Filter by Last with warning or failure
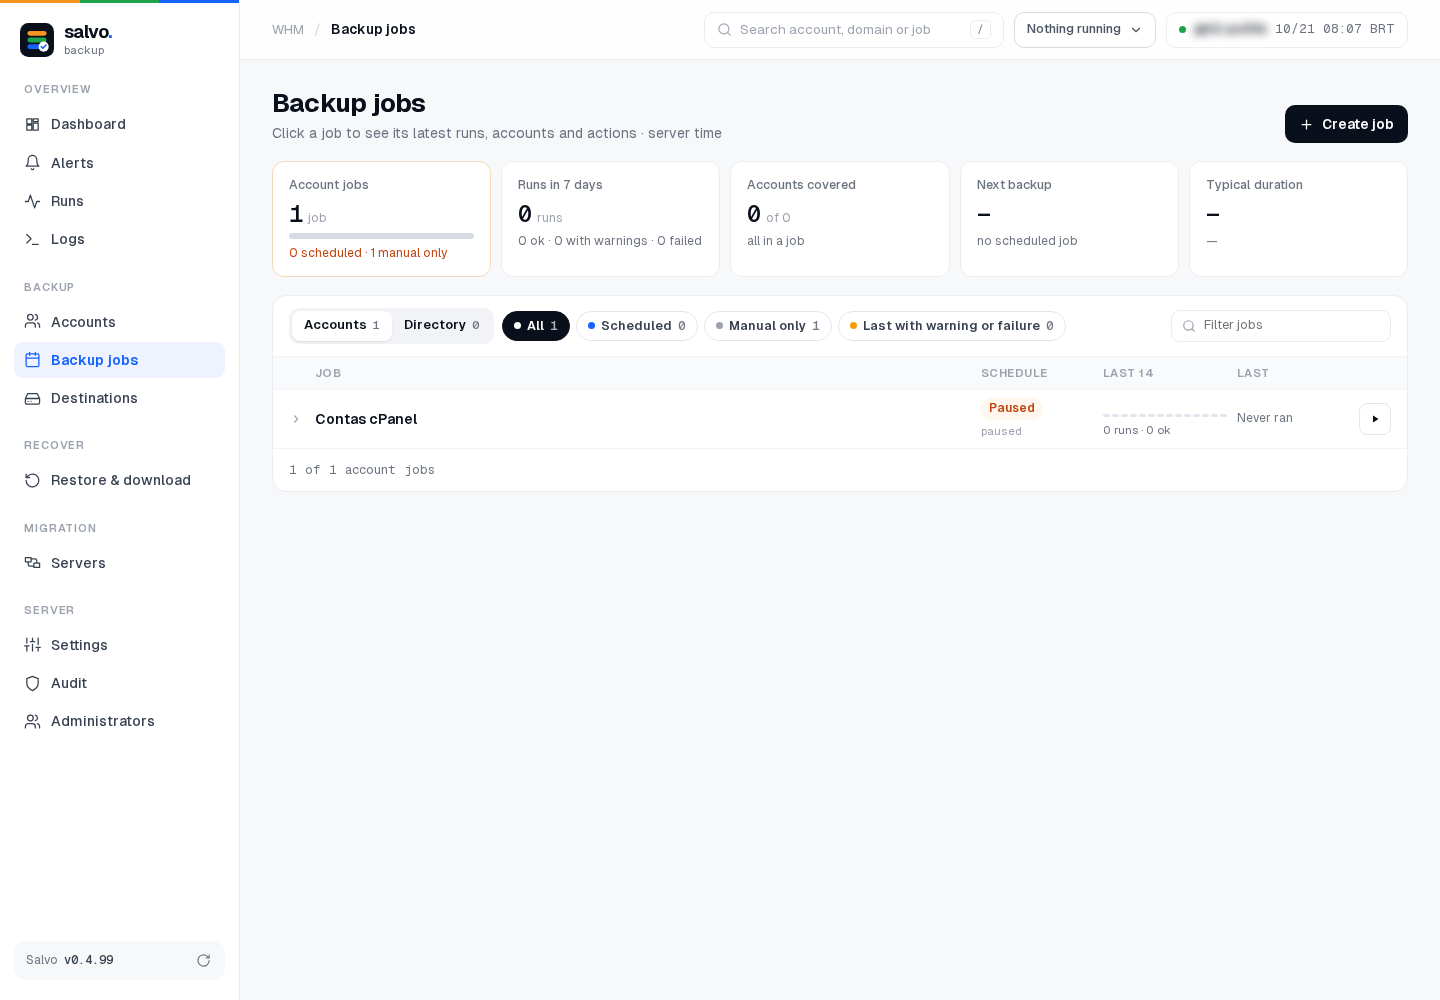Image resolution: width=1440 pixels, height=1000 pixels. pyautogui.click(x=952, y=326)
